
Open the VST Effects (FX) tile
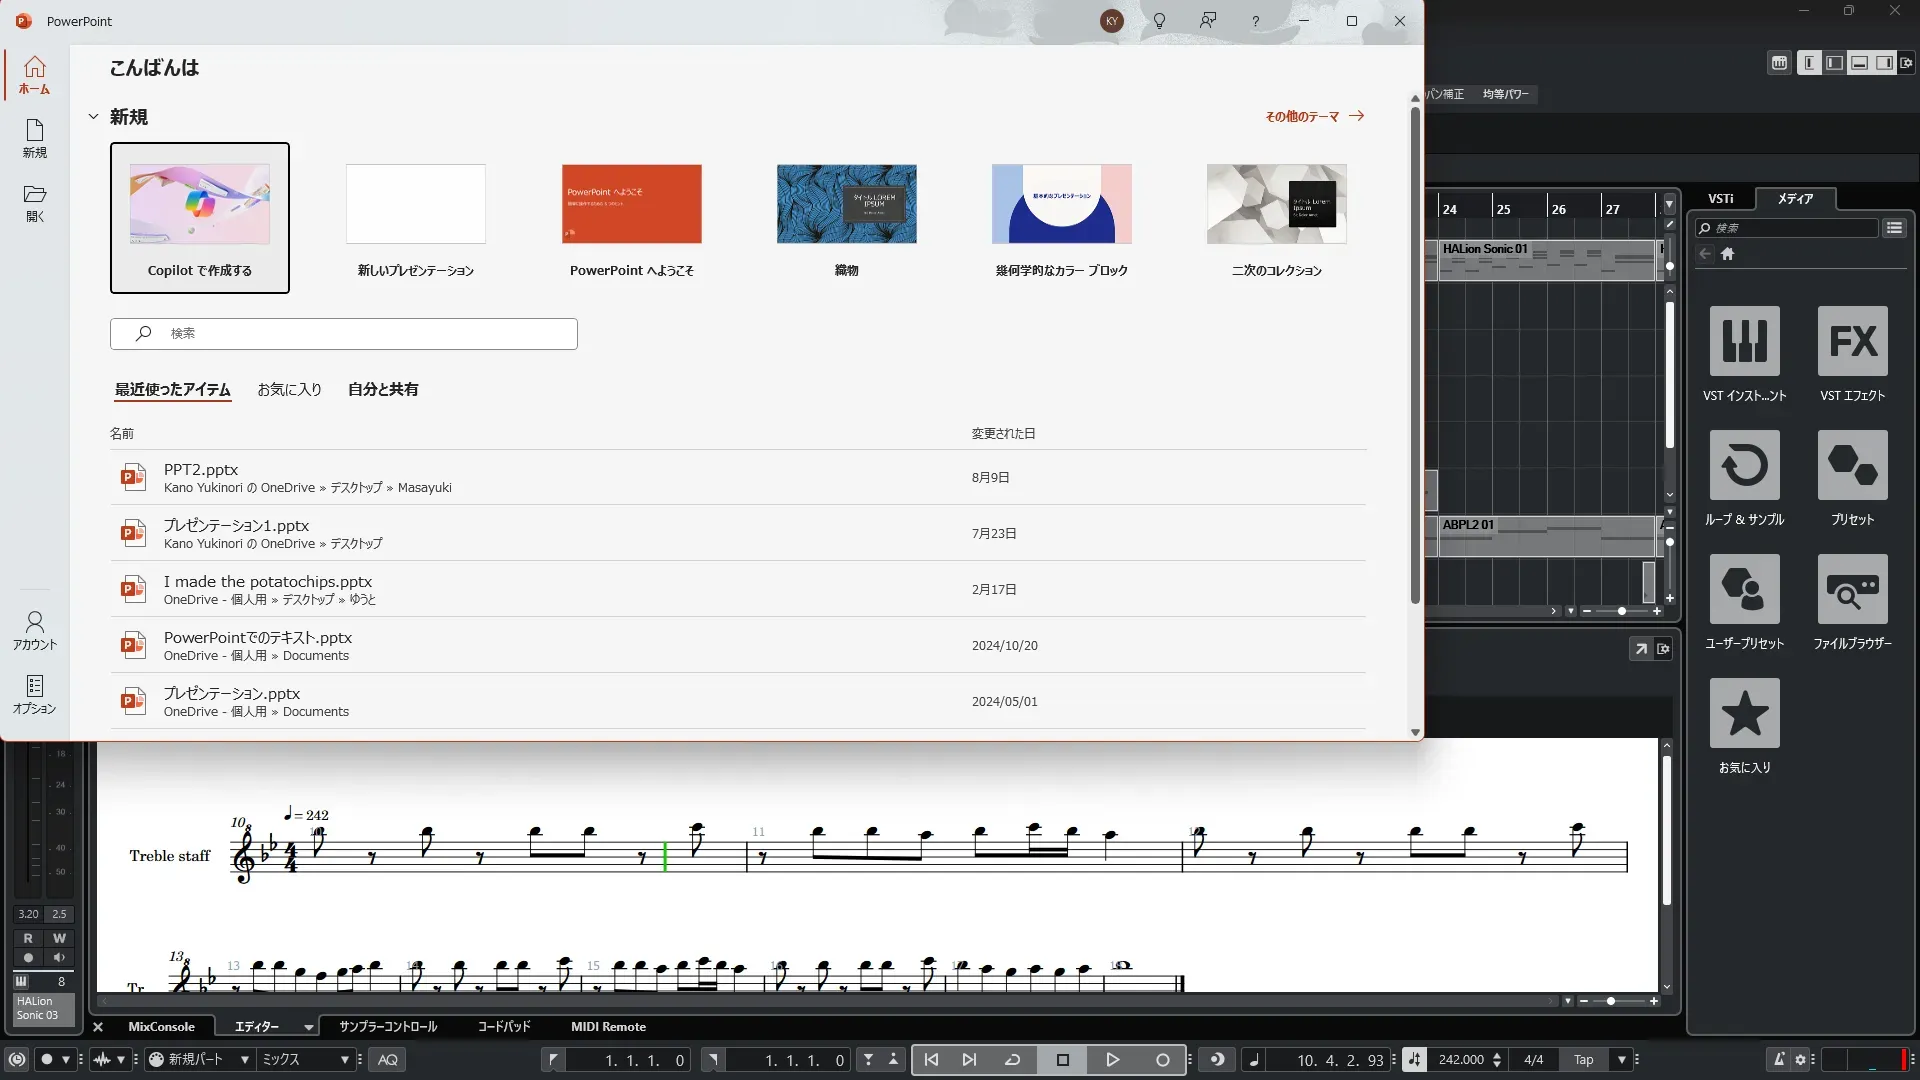(1852, 342)
